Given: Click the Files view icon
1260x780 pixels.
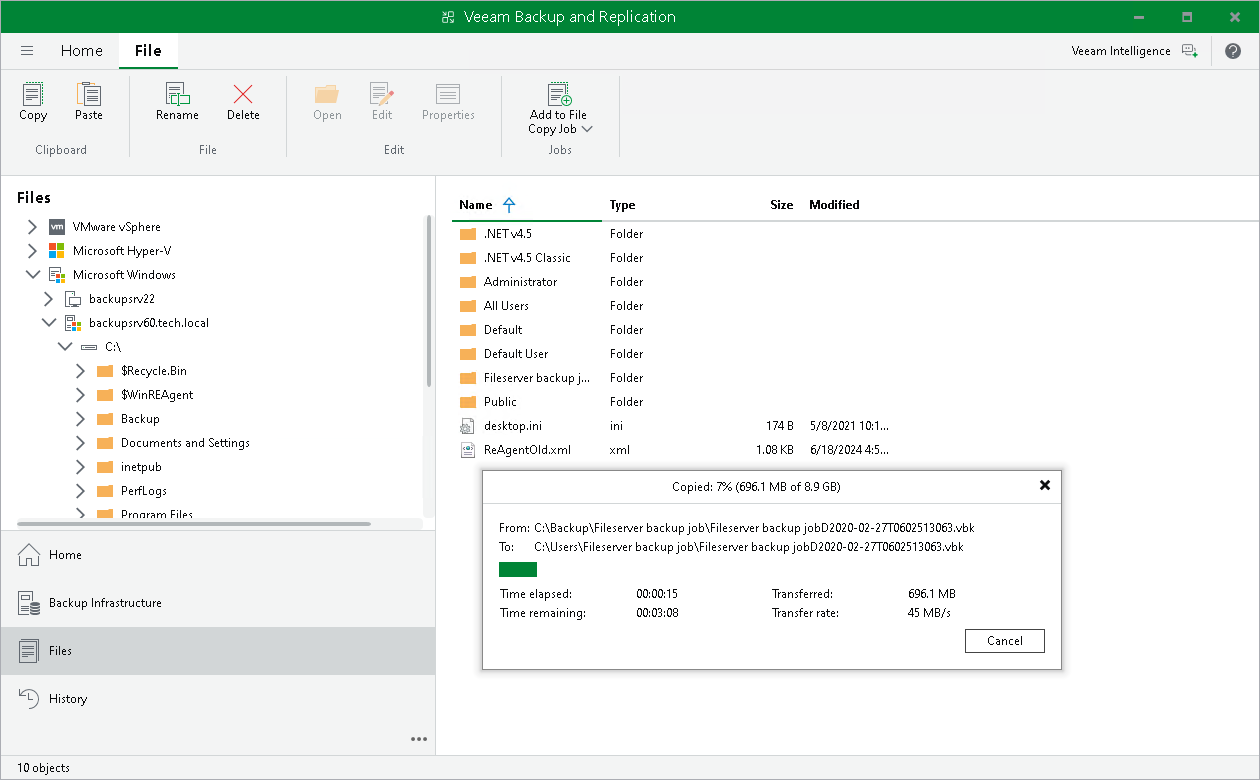Looking at the screenshot, I should click(30, 650).
